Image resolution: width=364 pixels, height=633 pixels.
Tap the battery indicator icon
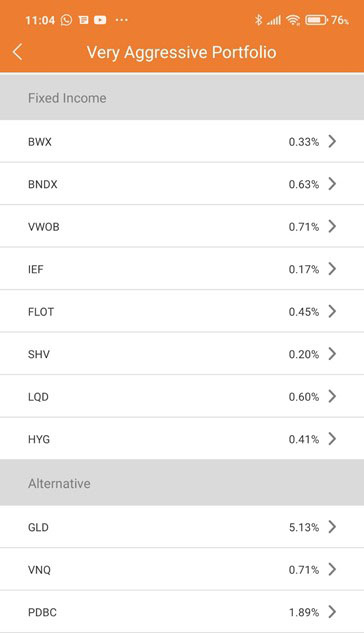coord(316,20)
